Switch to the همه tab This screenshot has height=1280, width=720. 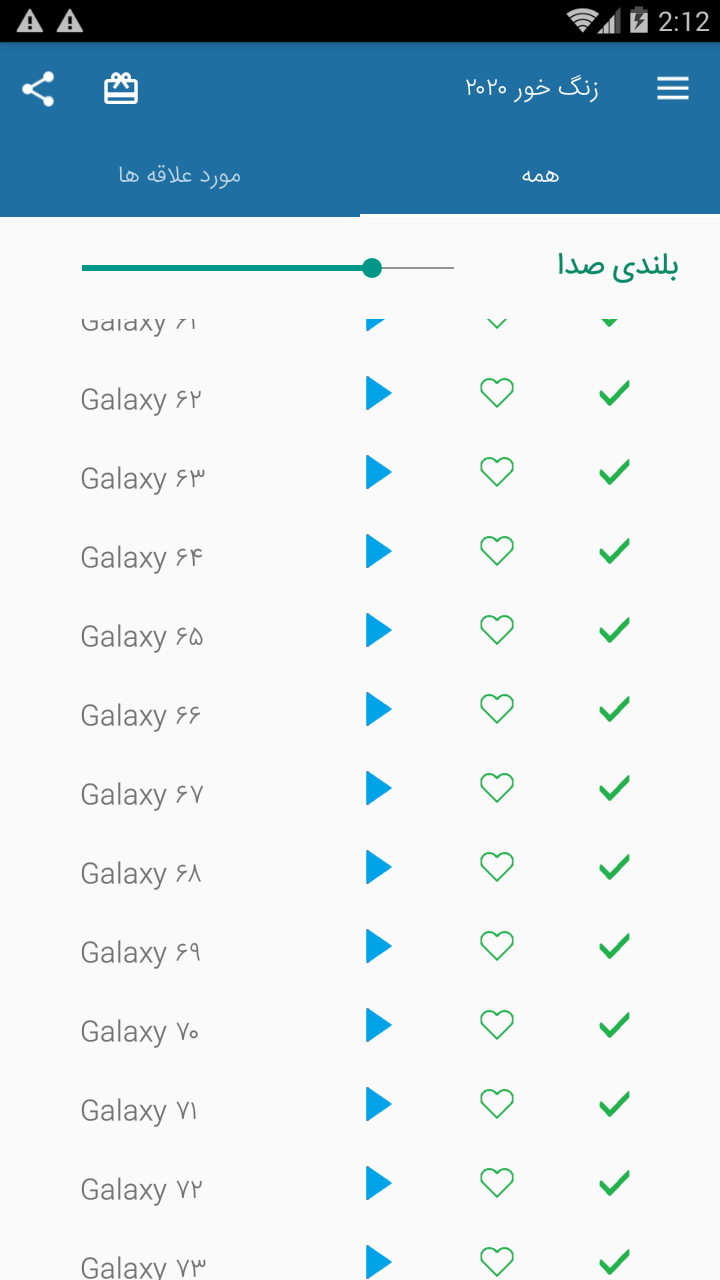[x=540, y=176]
